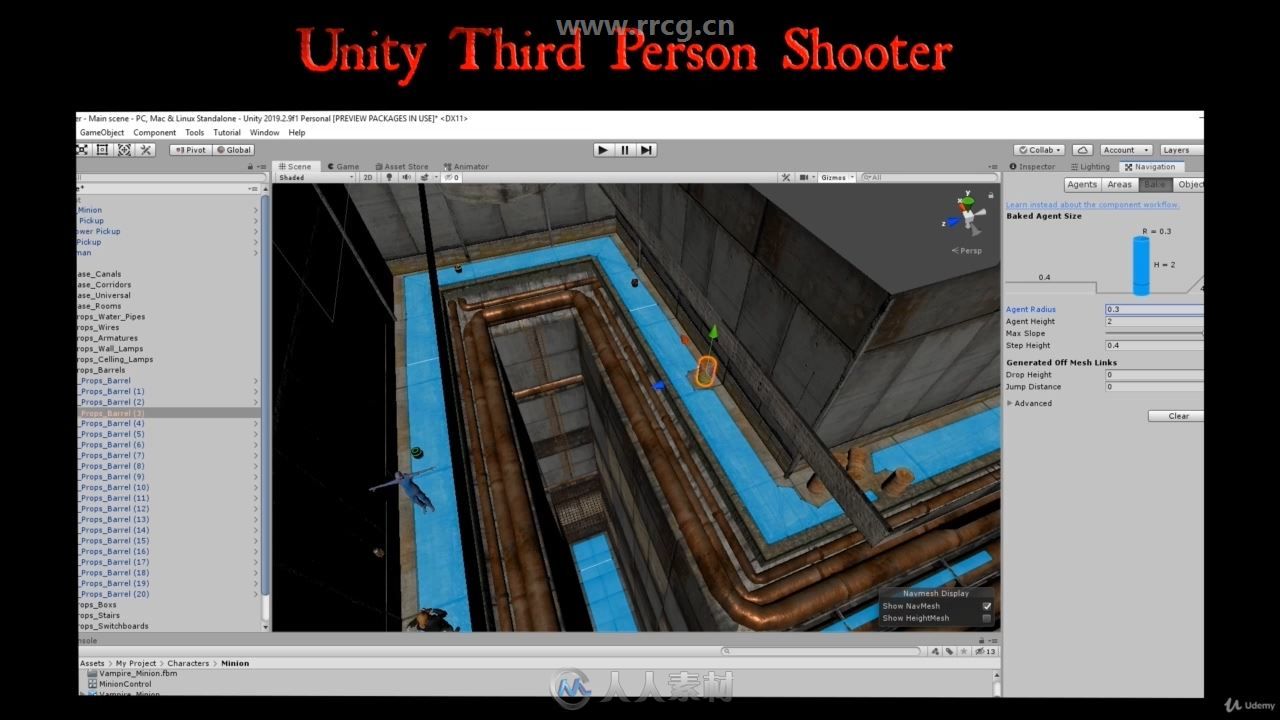The height and width of the screenshot is (720, 1280).
Task: Open the Help menu
Action: point(297,132)
